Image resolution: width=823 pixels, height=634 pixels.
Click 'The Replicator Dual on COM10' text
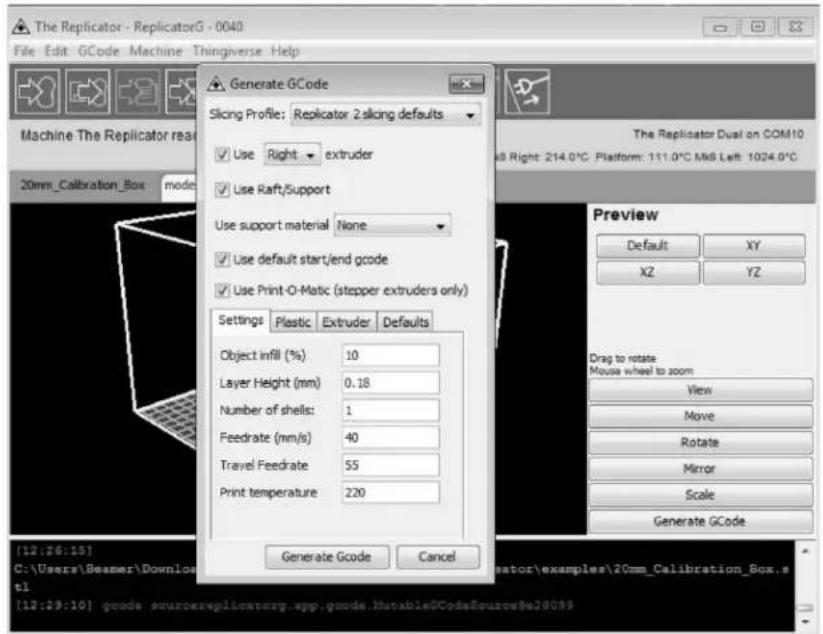pyautogui.click(x=718, y=134)
